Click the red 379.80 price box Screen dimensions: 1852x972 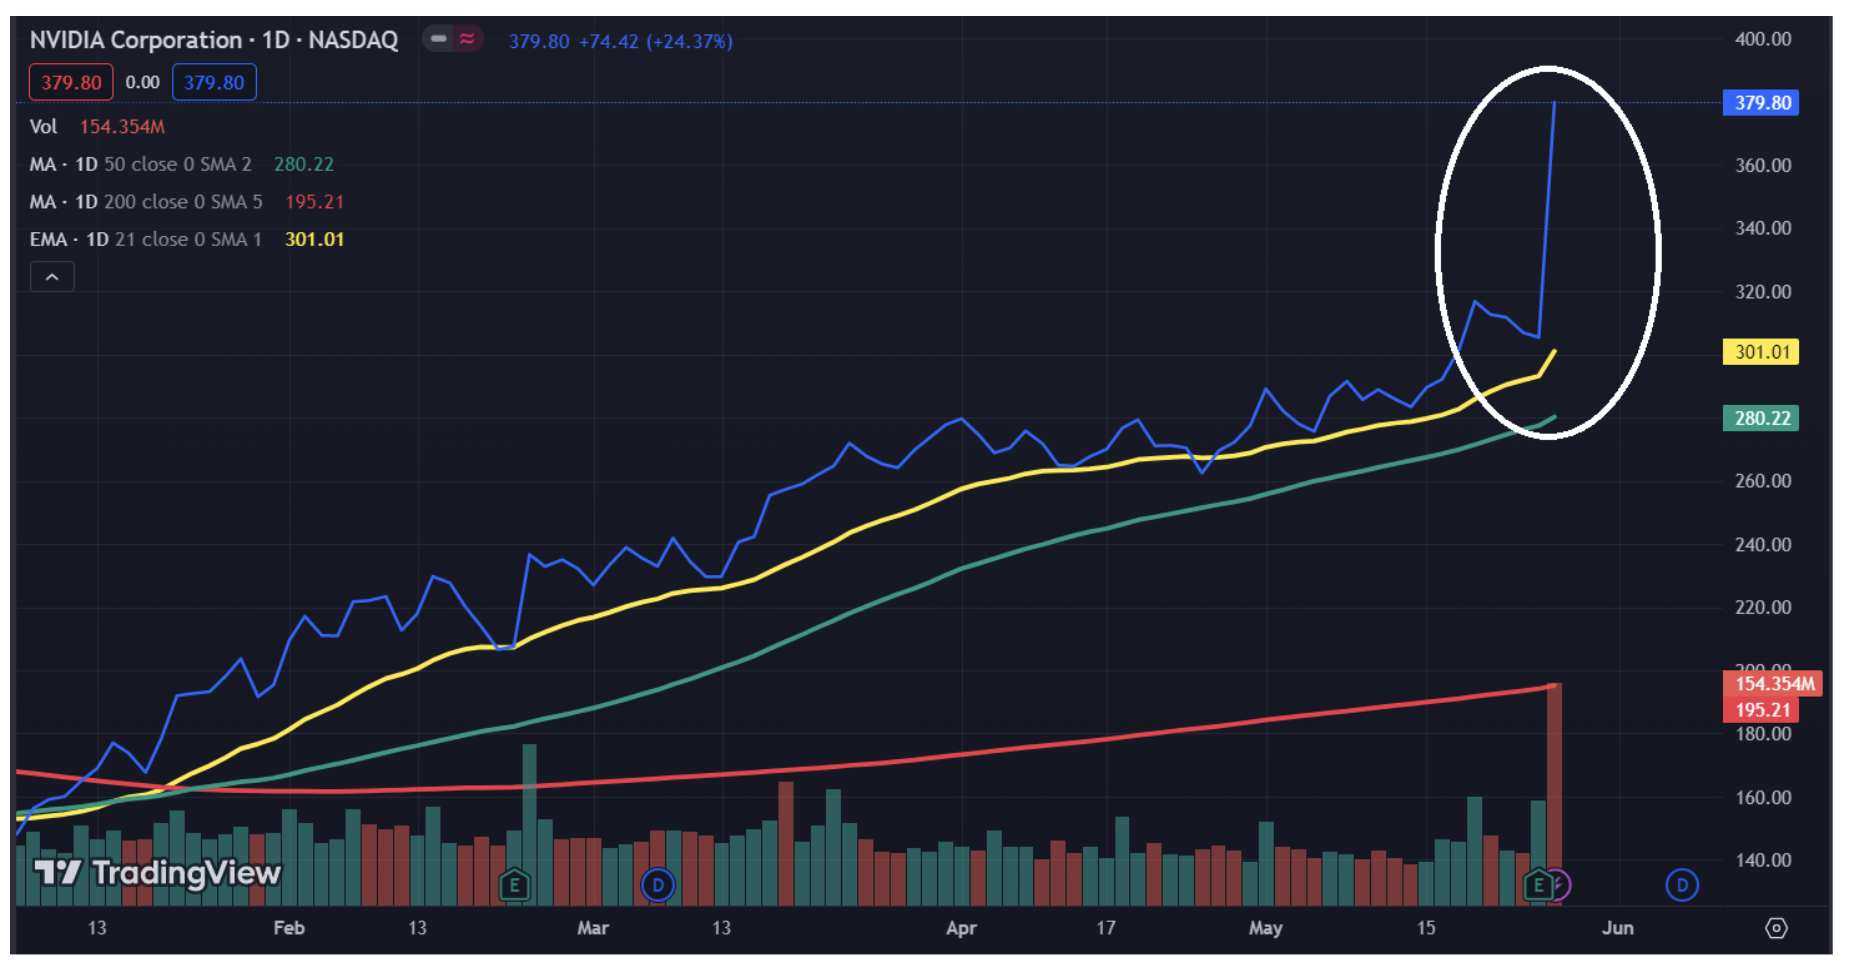pos(70,82)
